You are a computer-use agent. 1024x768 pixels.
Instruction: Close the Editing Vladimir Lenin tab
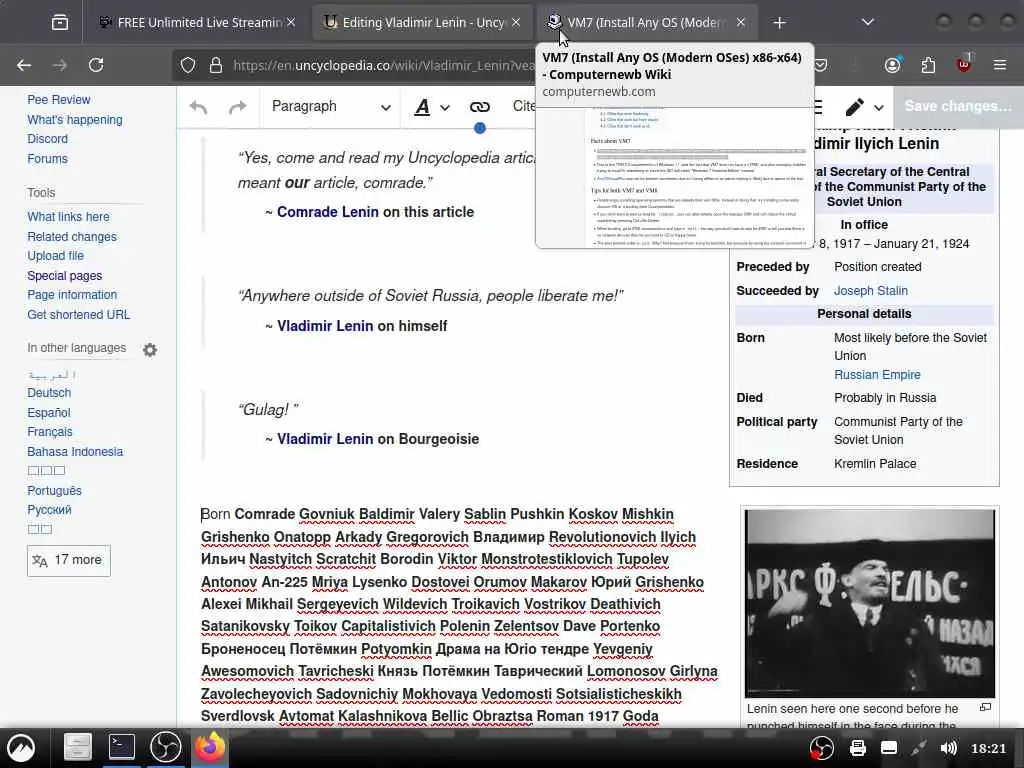click(516, 23)
